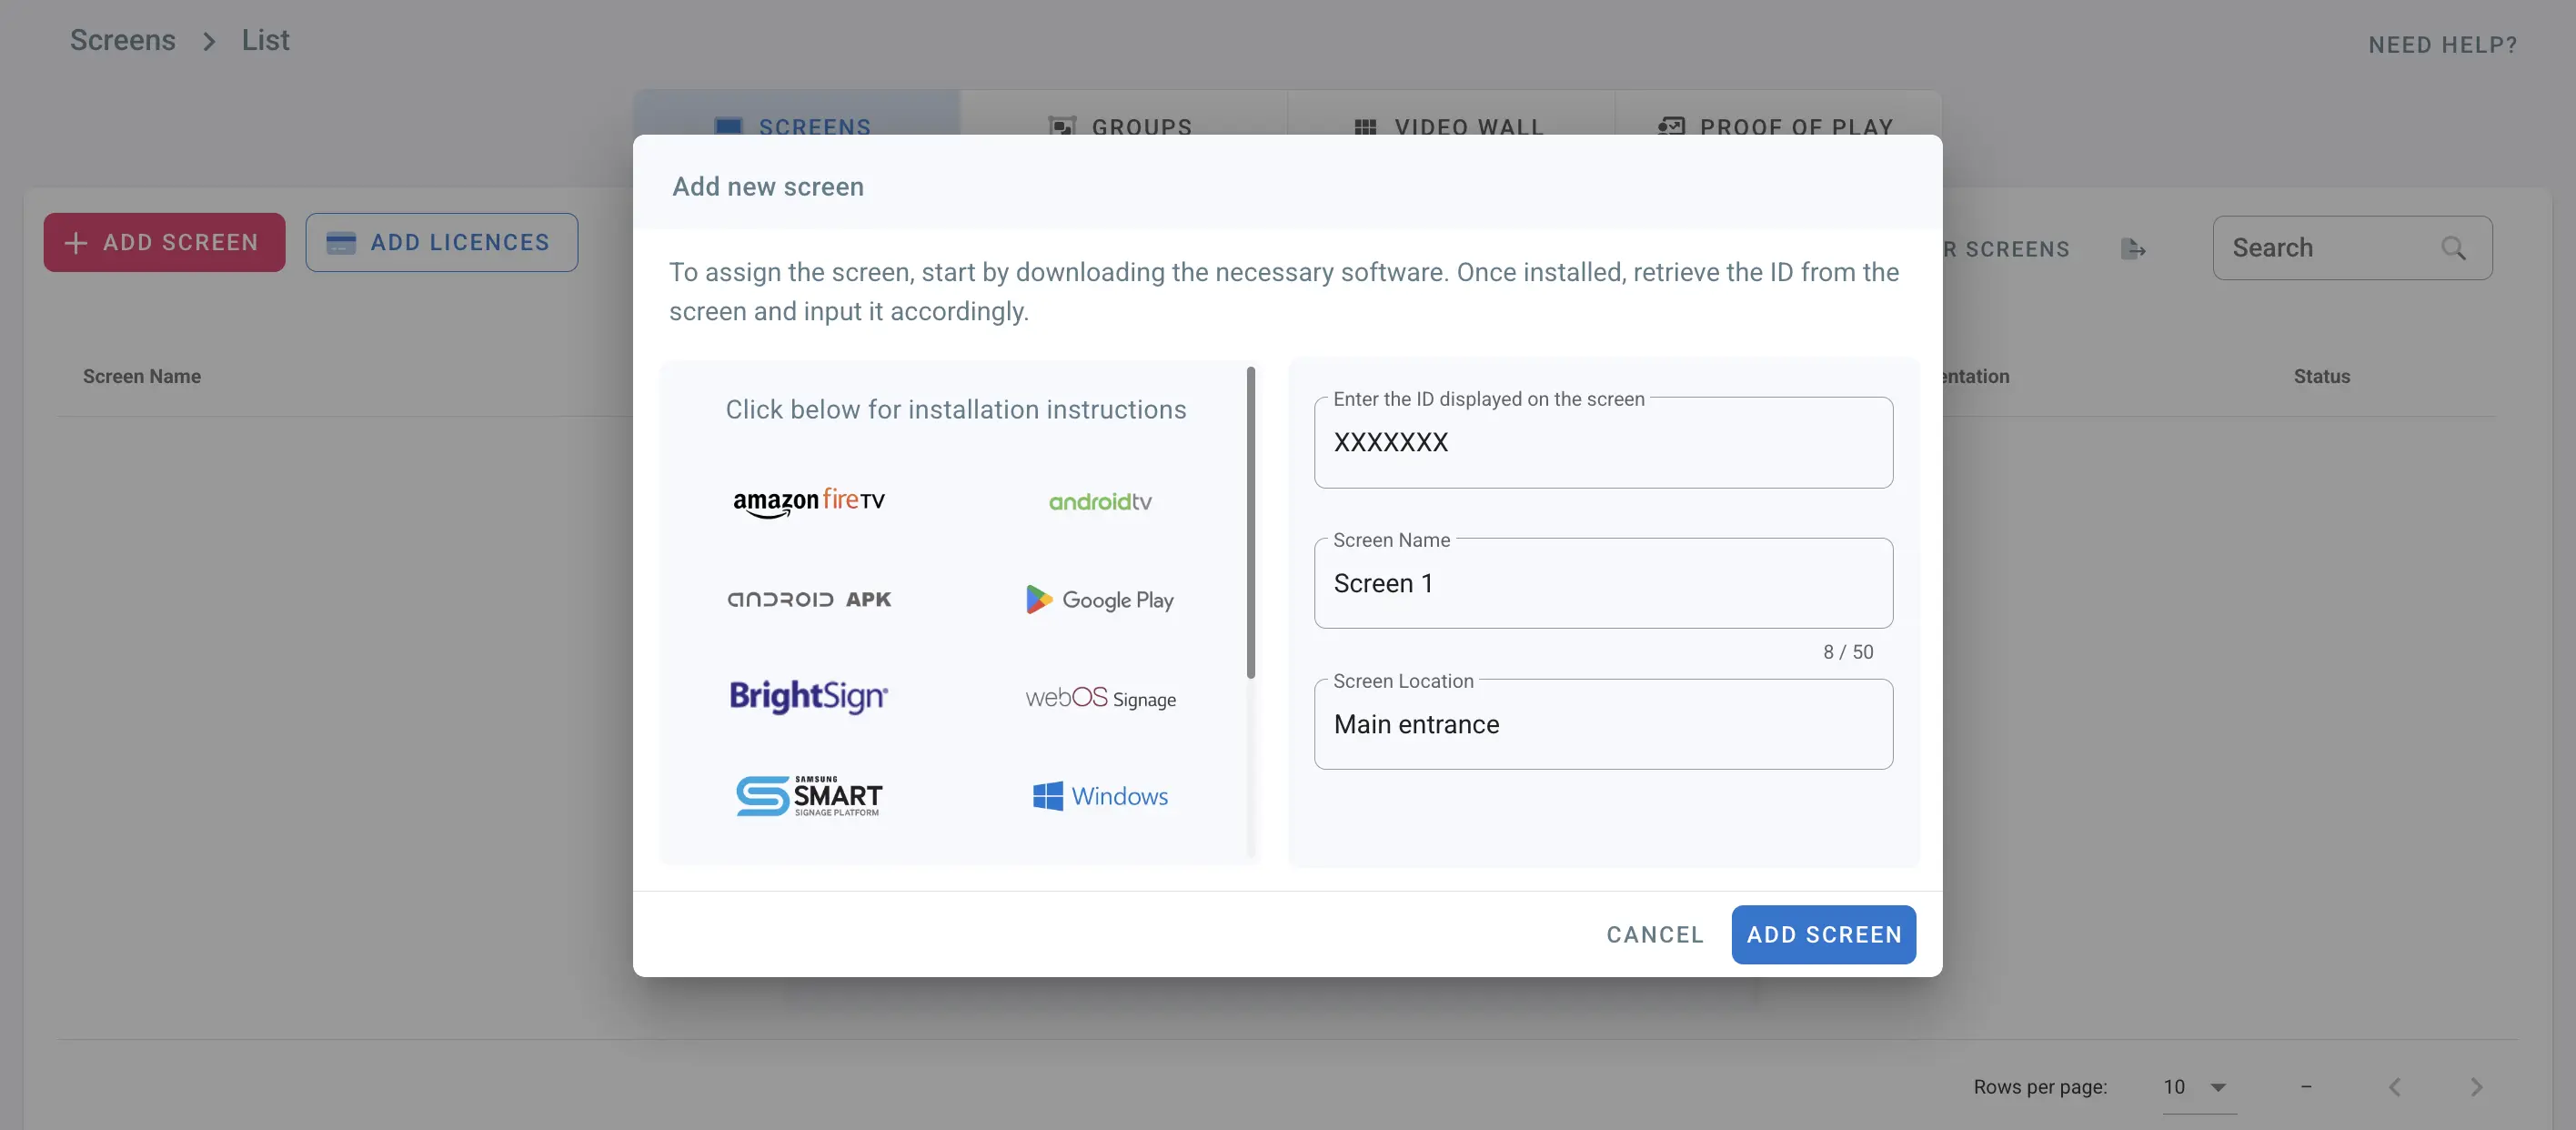Open Windows installation instructions
The width and height of the screenshot is (2576, 1130).
(1100, 796)
